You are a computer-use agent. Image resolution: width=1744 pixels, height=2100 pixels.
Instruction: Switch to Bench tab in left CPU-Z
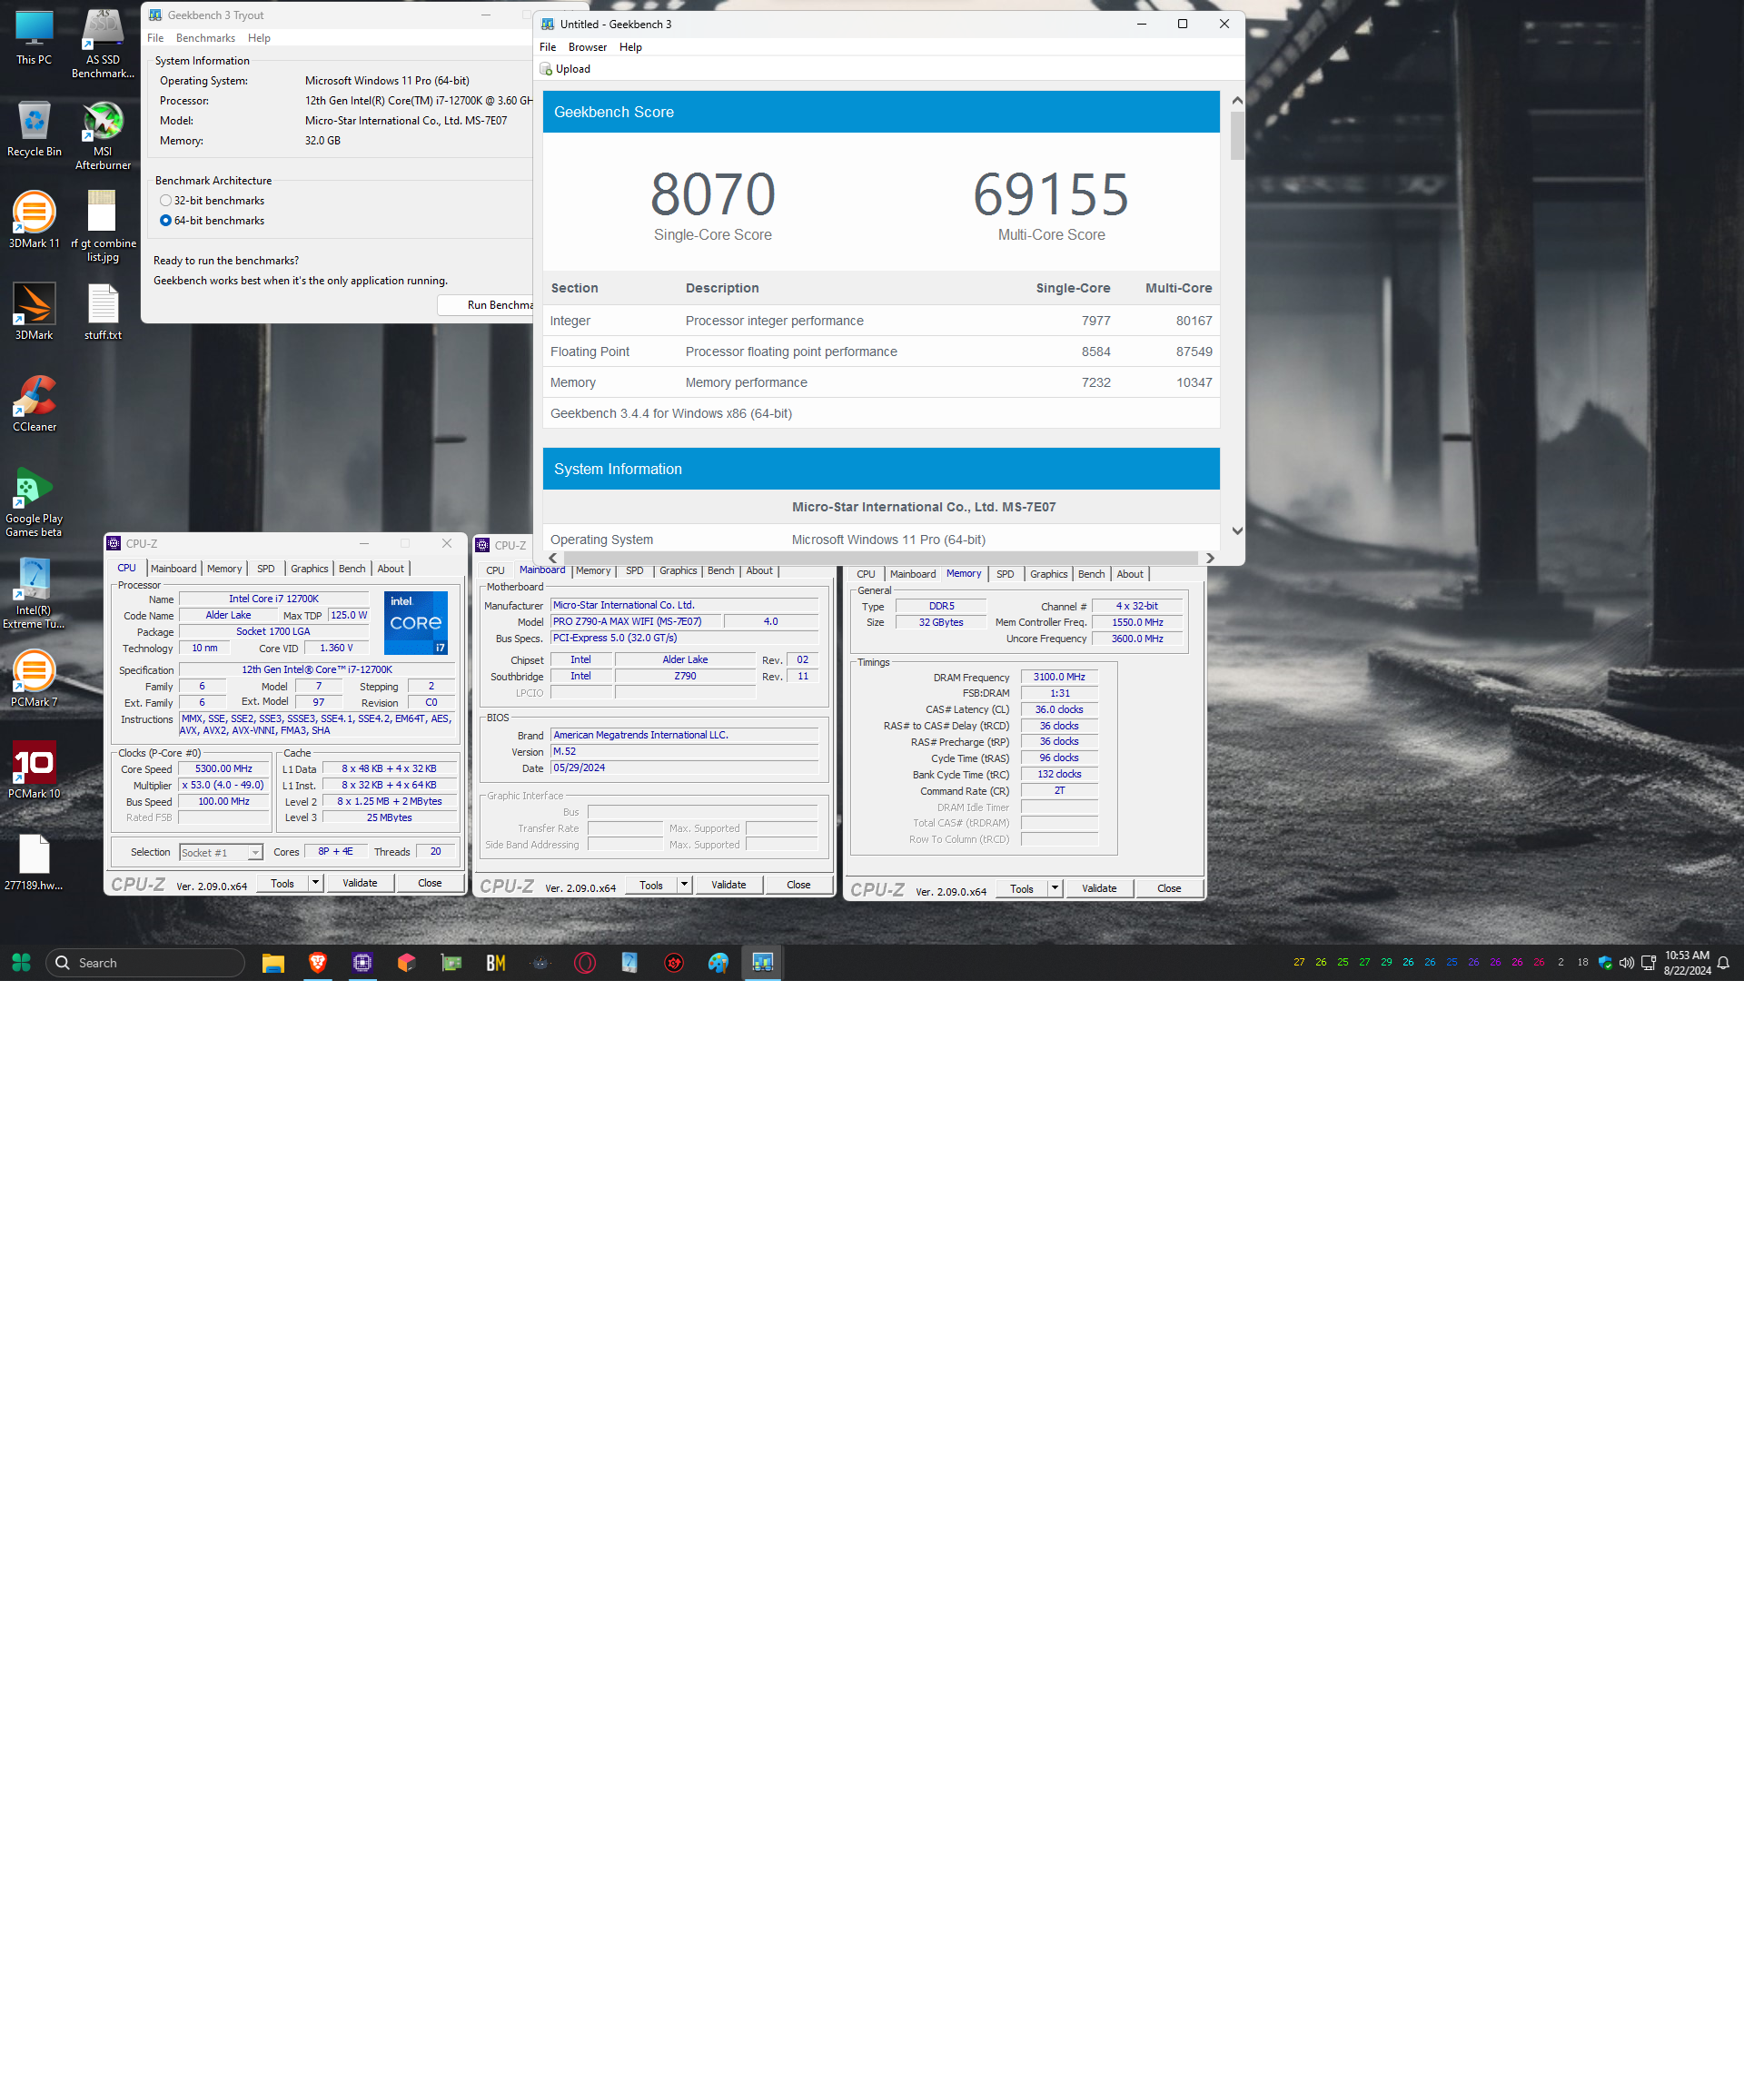[x=352, y=569]
